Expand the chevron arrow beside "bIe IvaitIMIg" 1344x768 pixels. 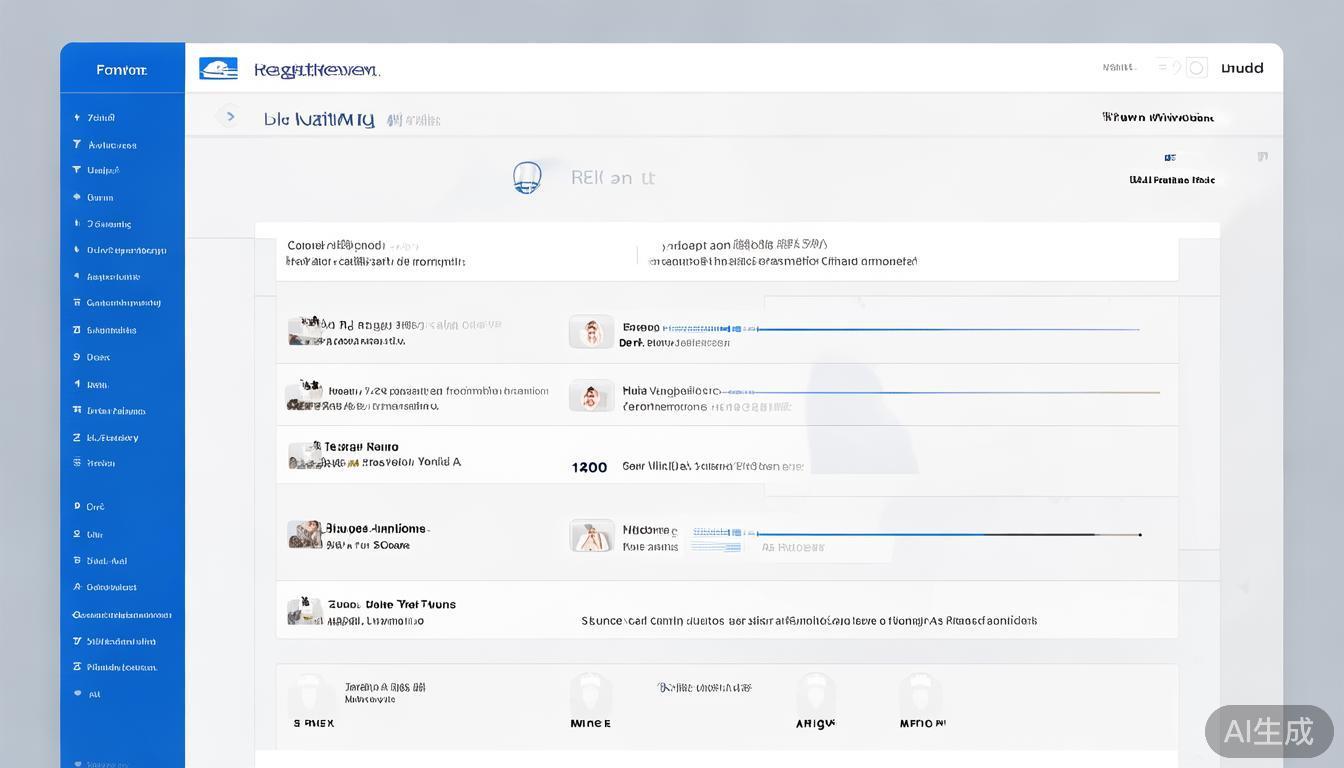230,117
